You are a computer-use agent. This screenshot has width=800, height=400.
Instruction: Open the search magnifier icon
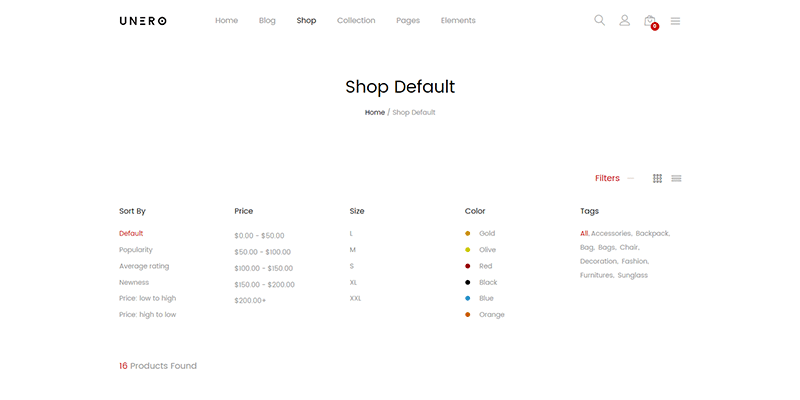point(599,20)
